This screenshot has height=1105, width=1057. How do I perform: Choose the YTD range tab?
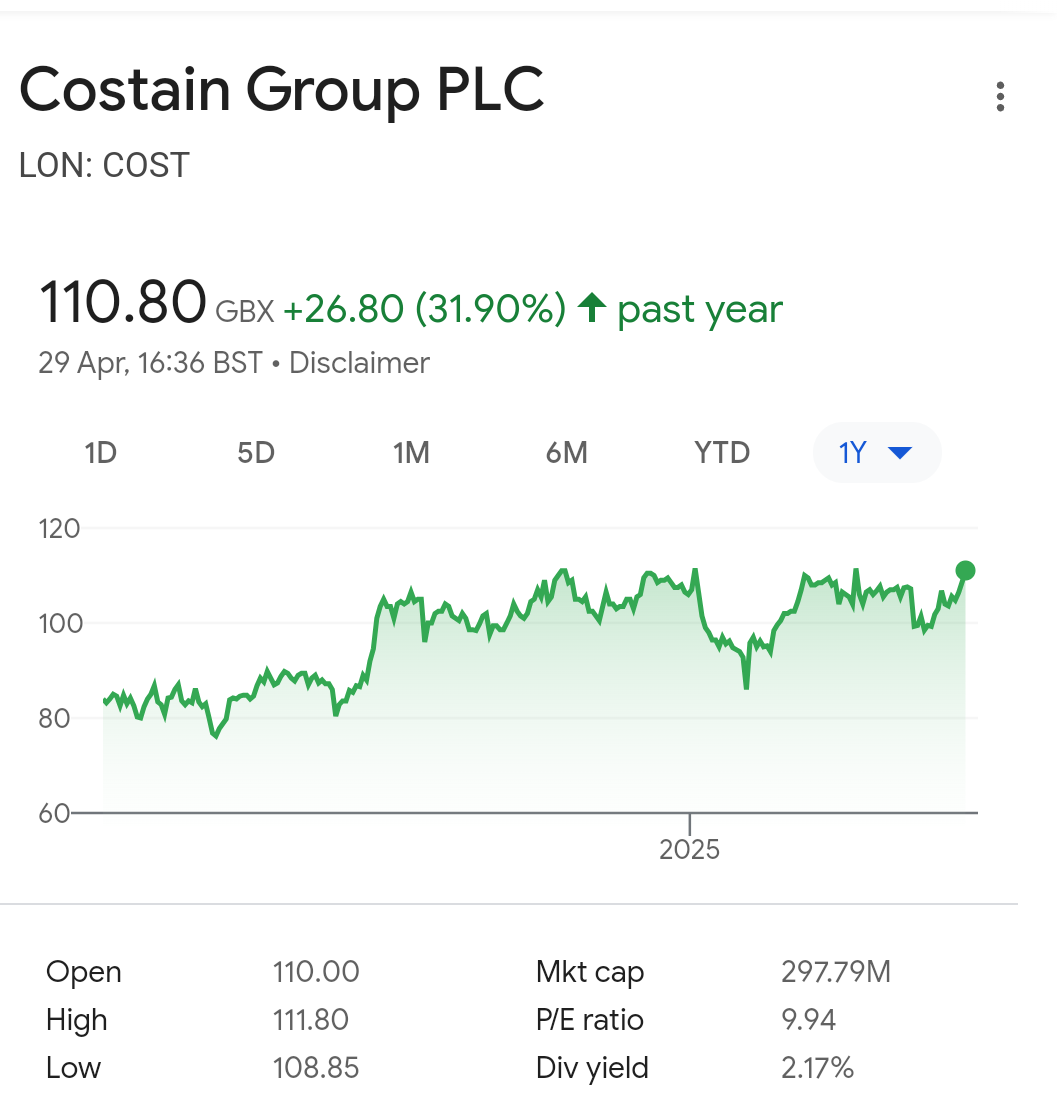[722, 452]
